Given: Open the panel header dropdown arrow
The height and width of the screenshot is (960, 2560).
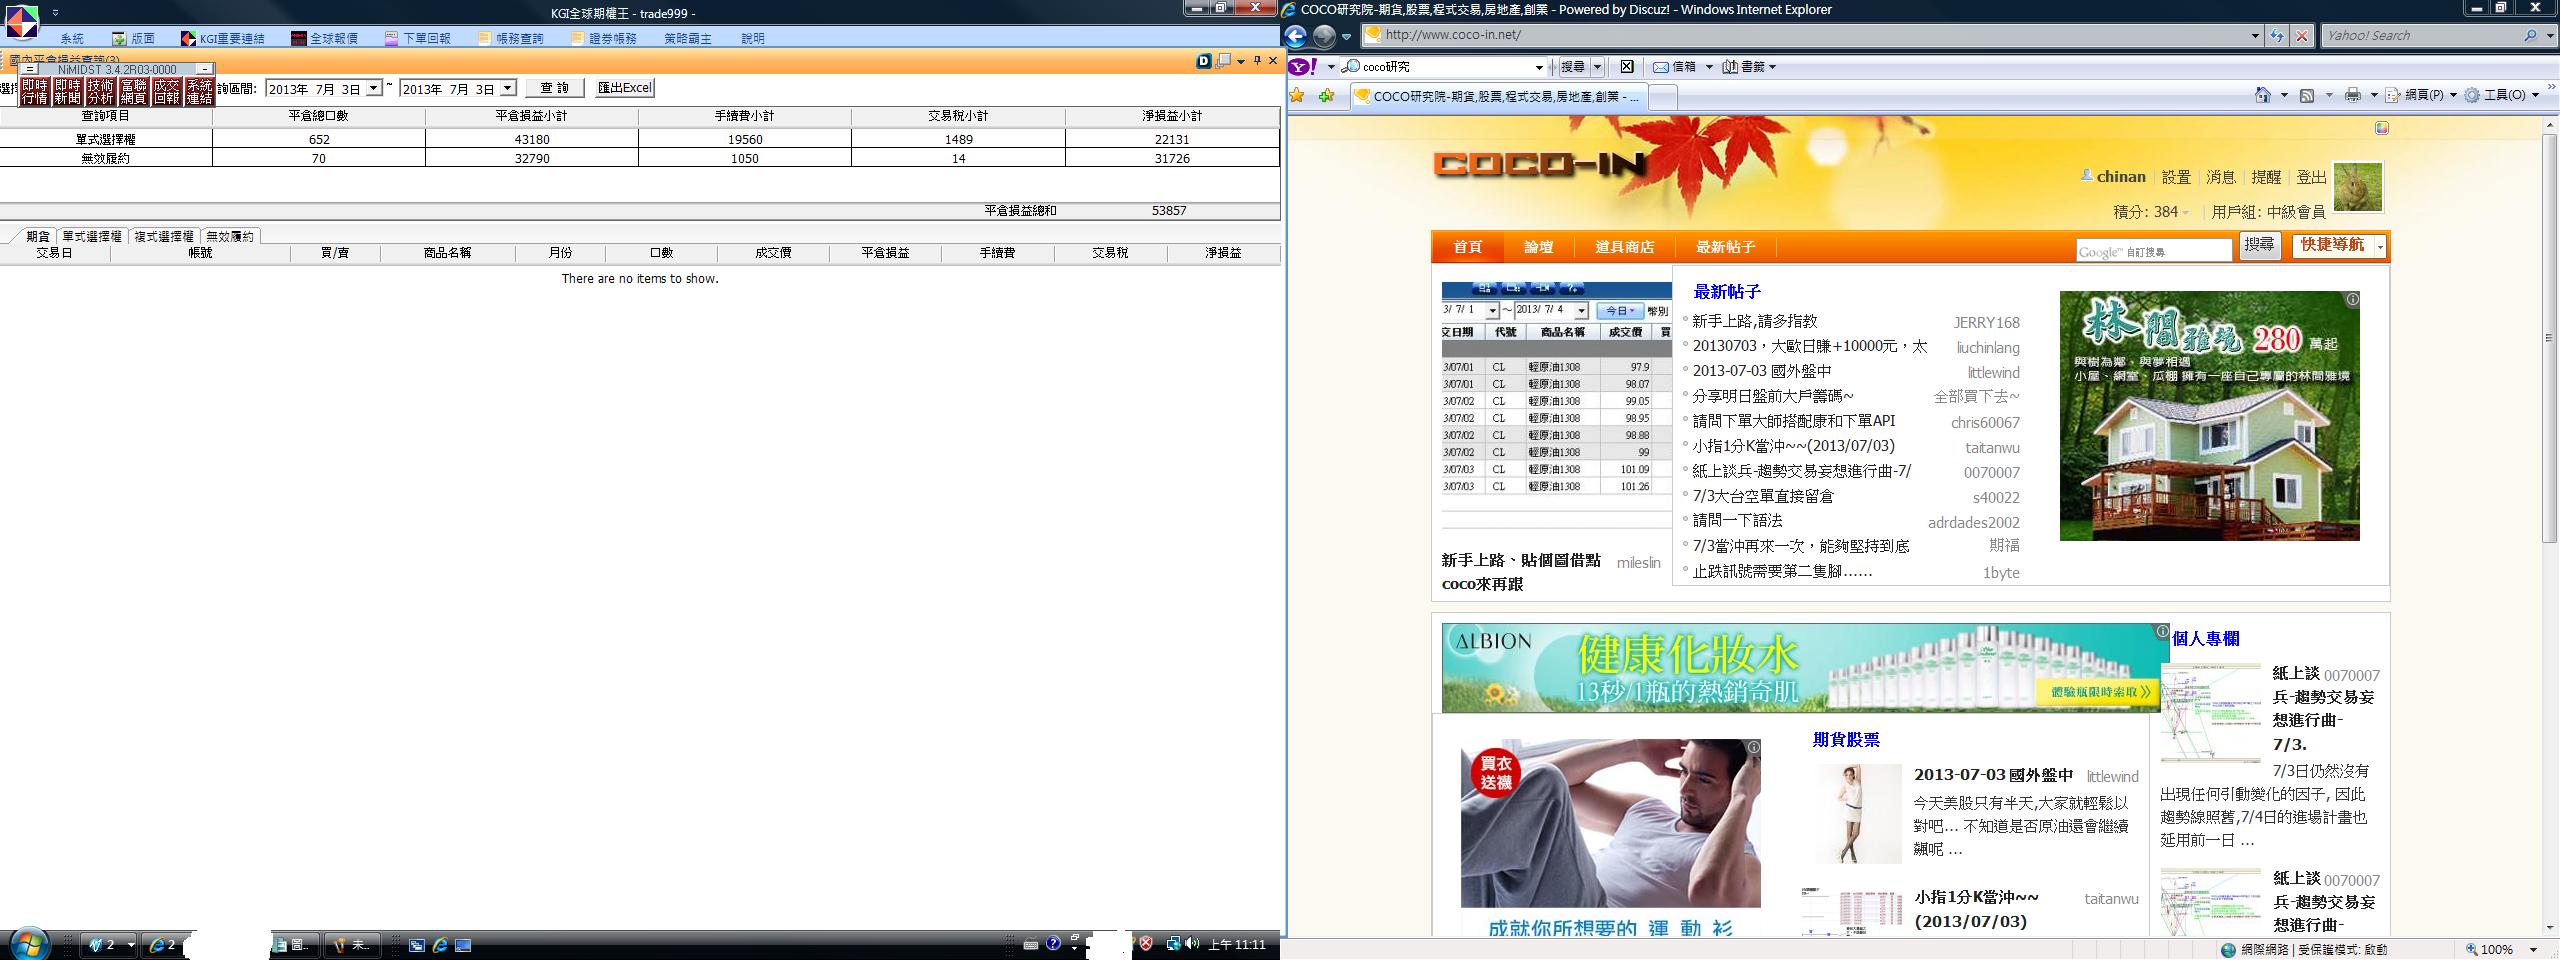Looking at the screenshot, I should click(x=1241, y=61).
